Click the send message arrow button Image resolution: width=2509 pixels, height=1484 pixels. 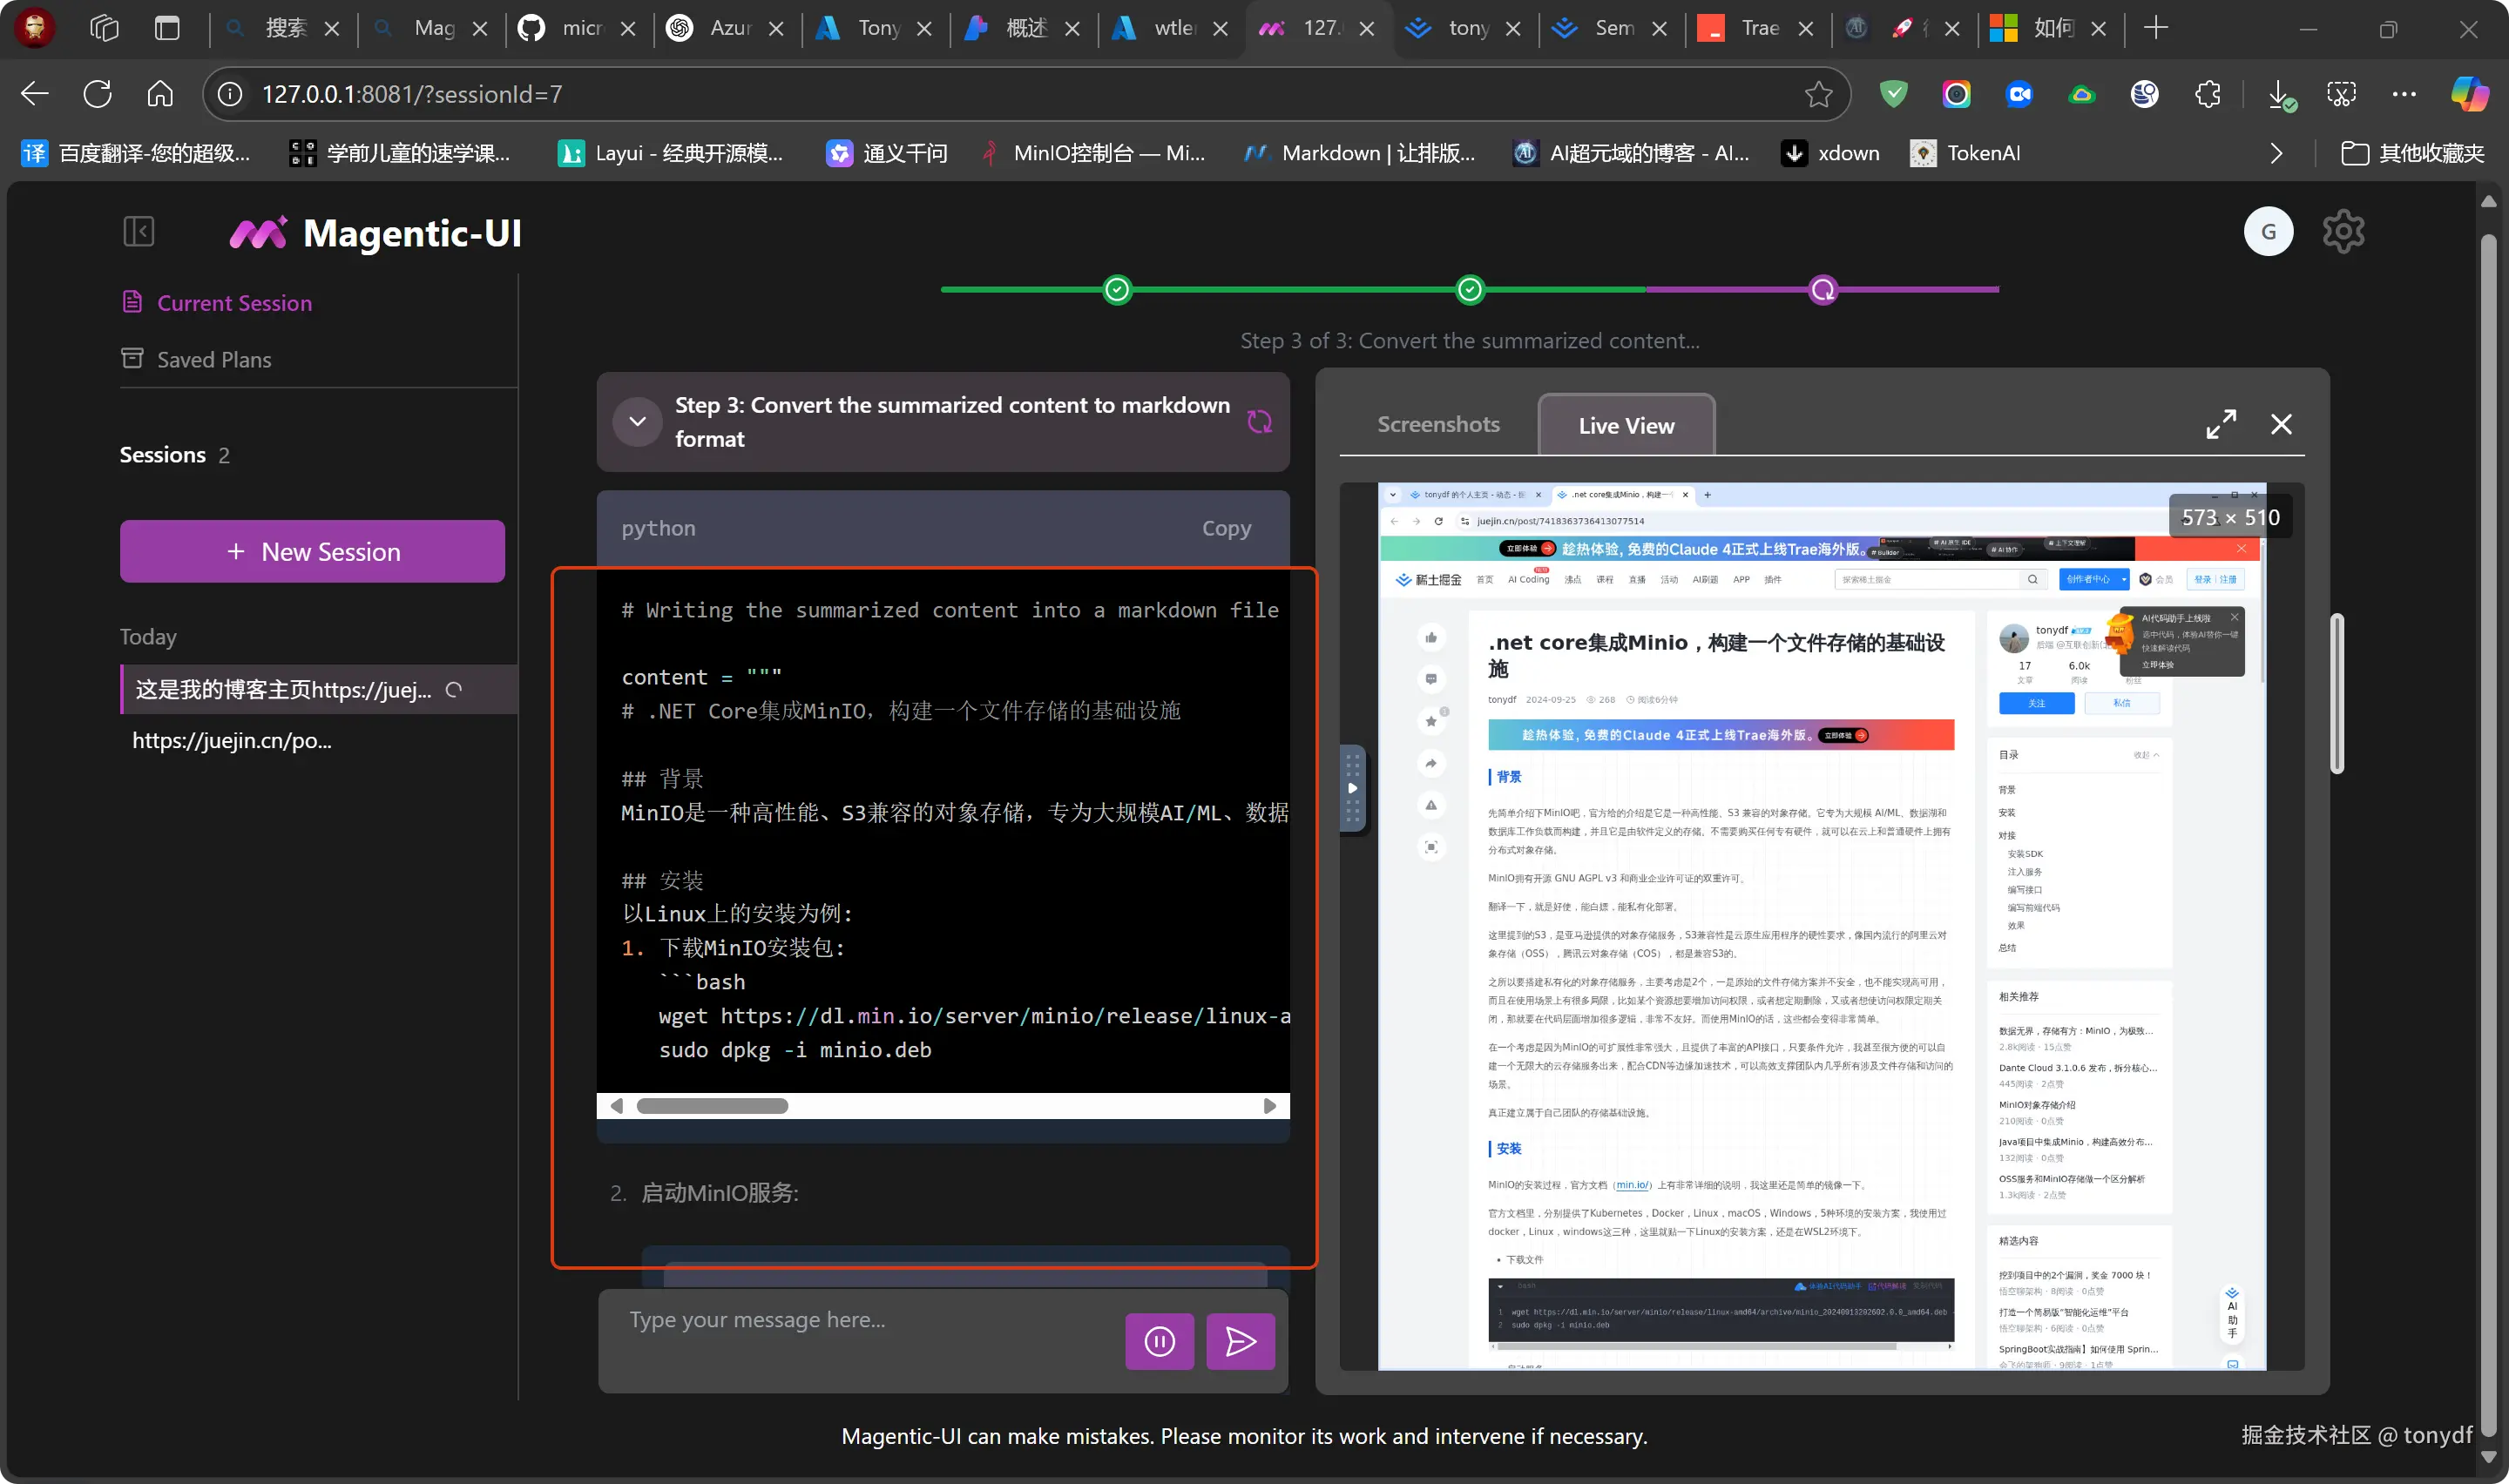[1240, 1341]
